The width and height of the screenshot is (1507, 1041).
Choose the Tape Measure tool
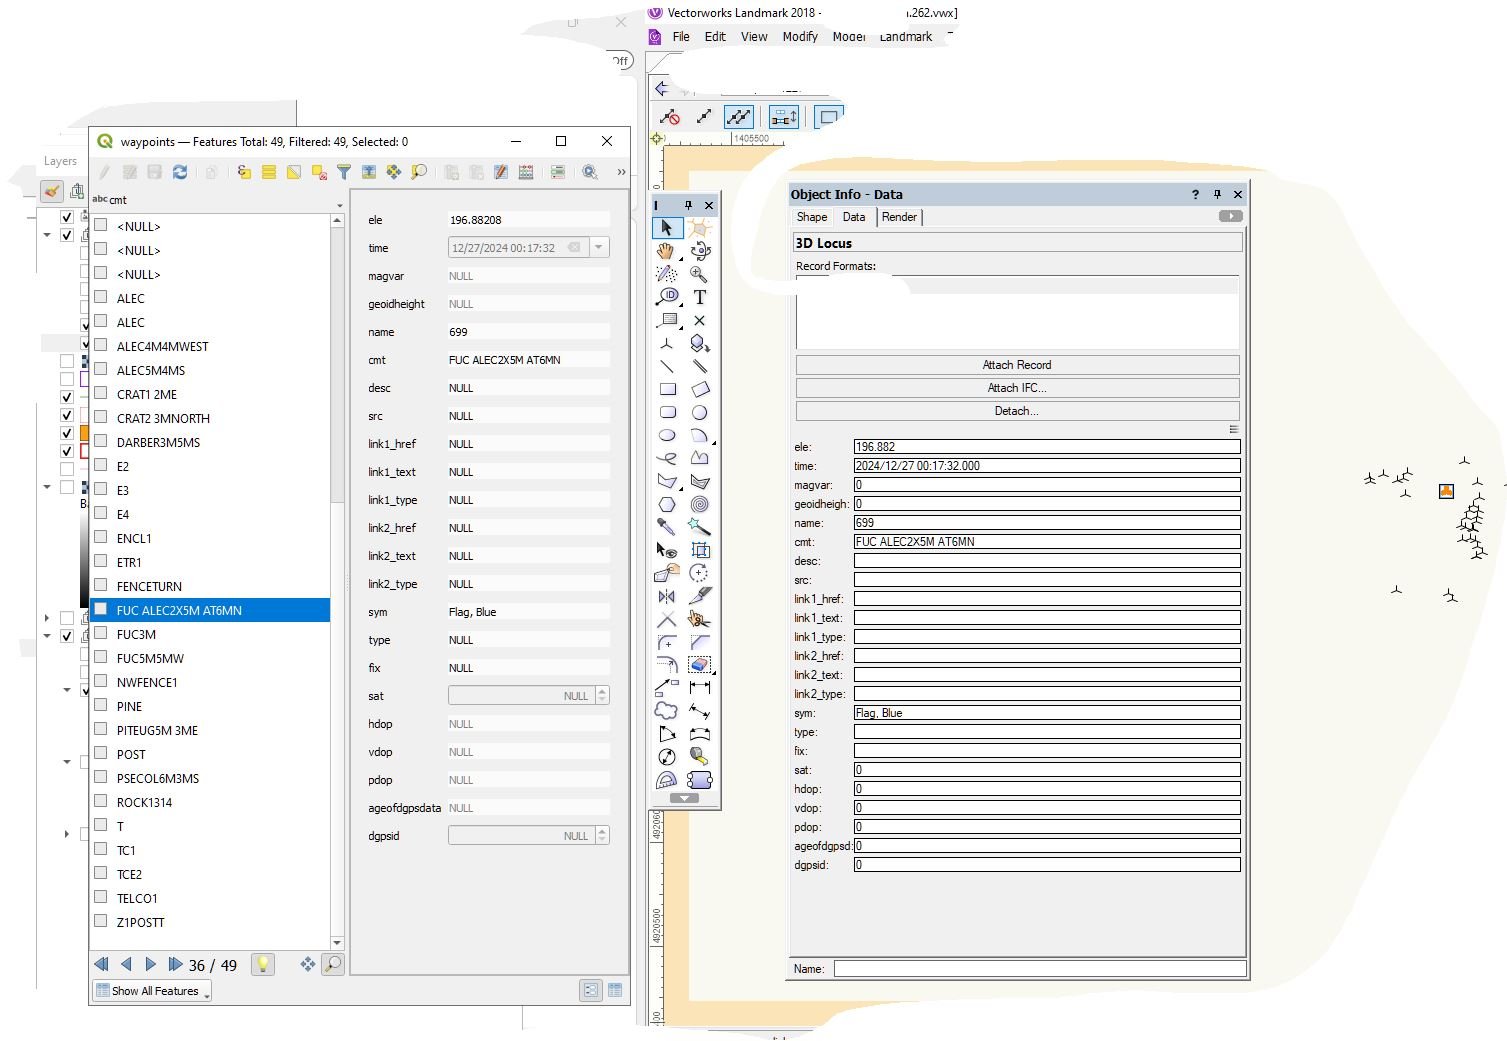tap(699, 757)
